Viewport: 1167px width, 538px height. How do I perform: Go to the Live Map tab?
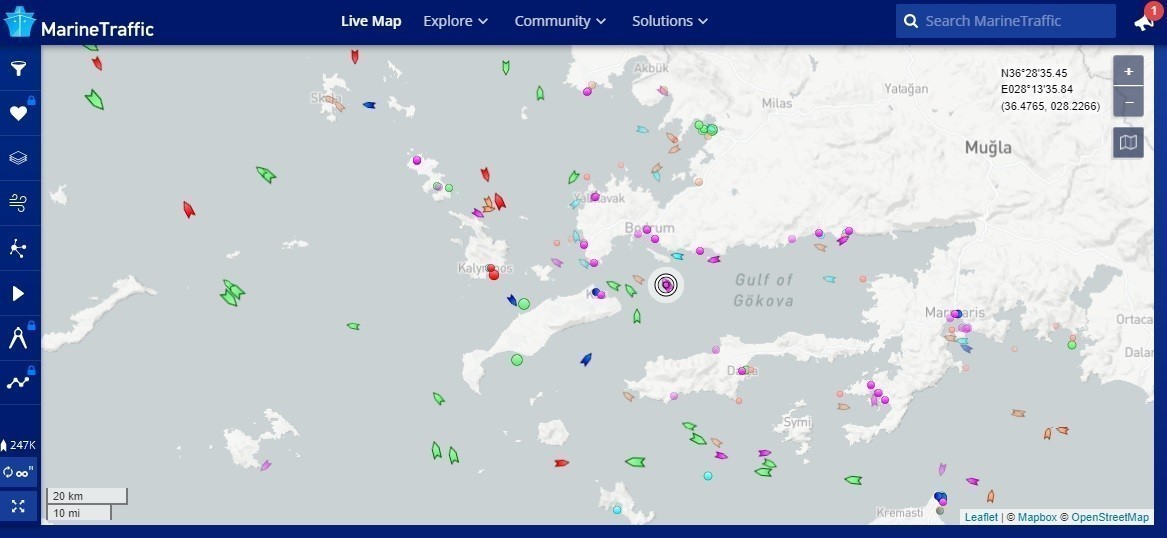coord(371,21)
